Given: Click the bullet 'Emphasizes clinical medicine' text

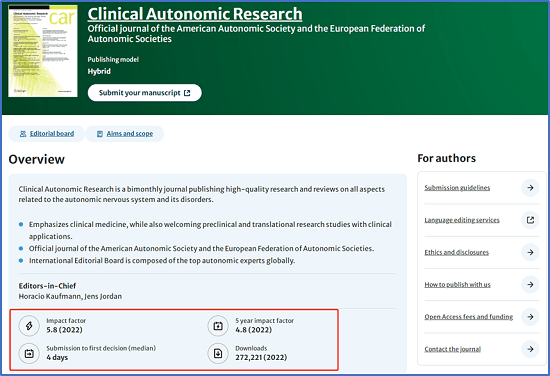Looking at the screenshot, I should click(210, 230).
